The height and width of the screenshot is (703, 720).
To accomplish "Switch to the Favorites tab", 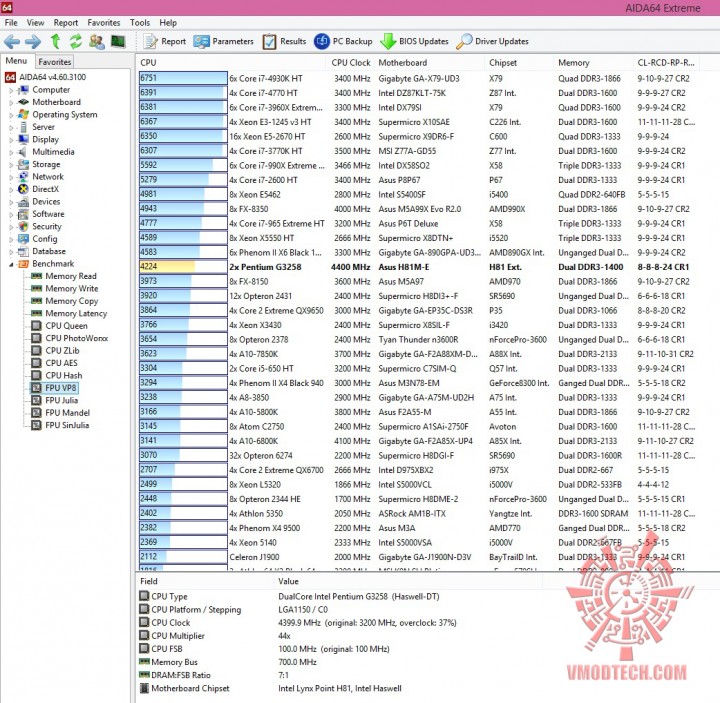I will tap(55, 62).
